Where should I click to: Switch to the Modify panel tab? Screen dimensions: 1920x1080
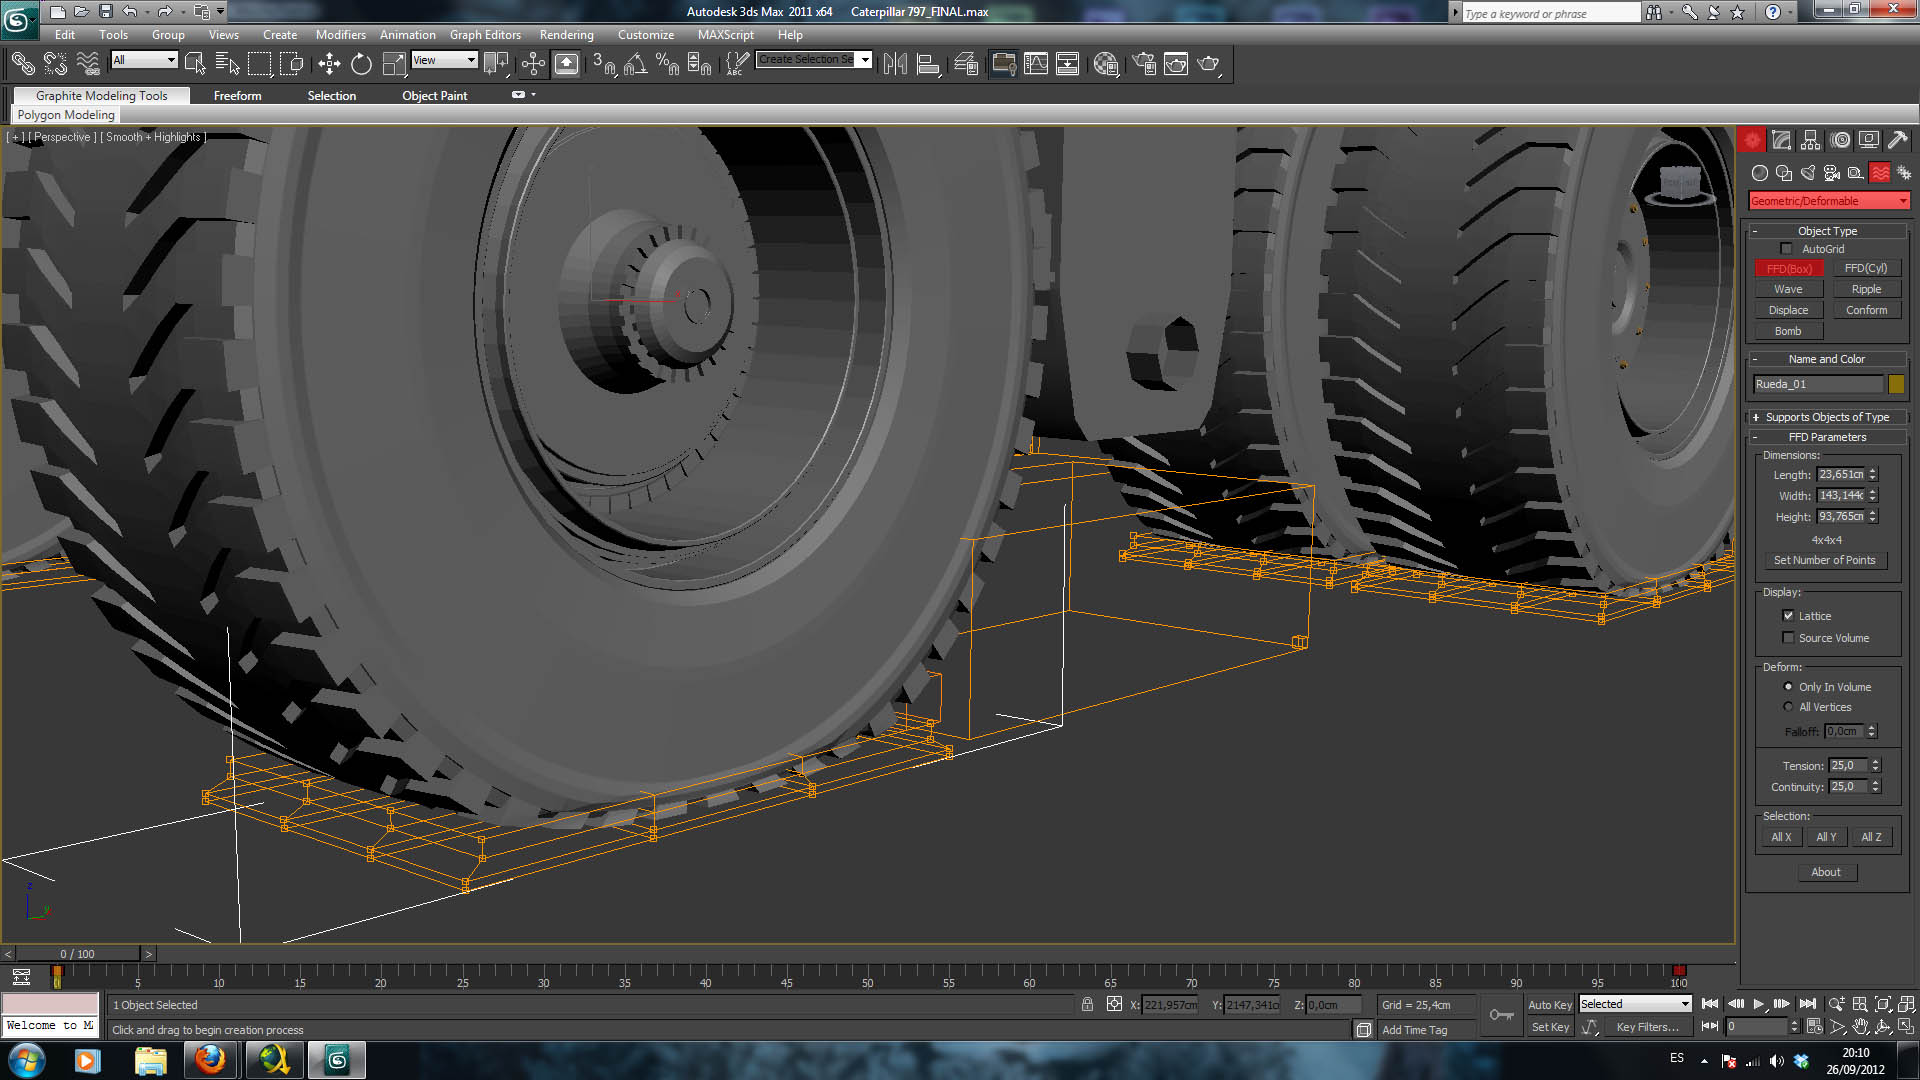(1781, 140)
